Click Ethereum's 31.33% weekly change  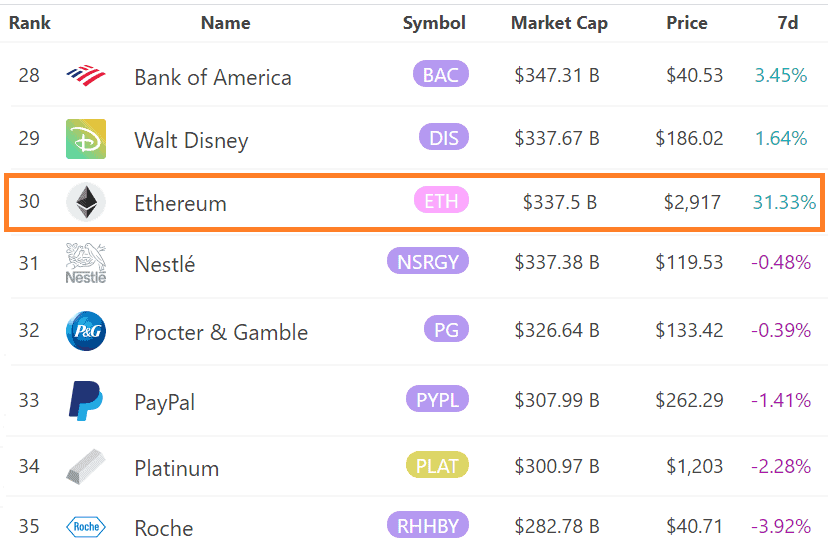click(x=784, y=203)
